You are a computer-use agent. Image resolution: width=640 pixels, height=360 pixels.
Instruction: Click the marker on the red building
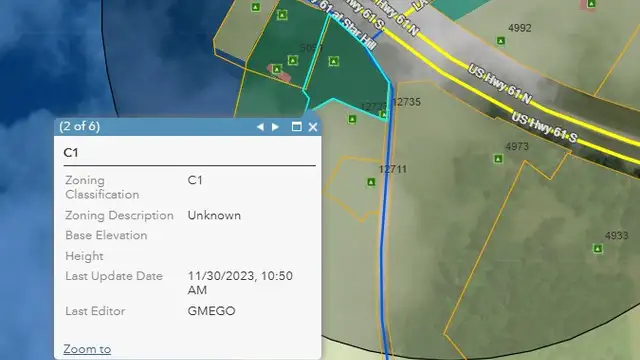click(x=277, y=69)
